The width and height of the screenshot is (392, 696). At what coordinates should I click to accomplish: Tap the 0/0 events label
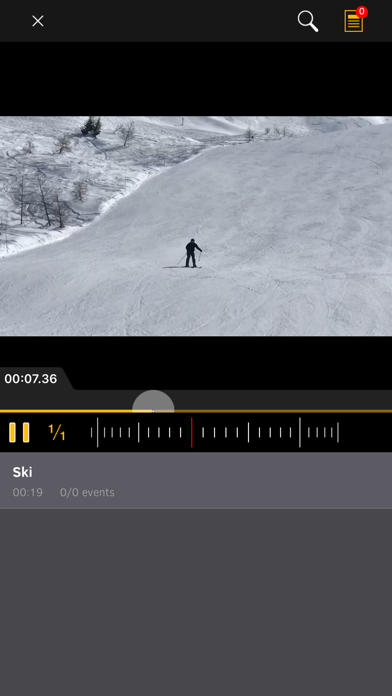tap(87, 492)
